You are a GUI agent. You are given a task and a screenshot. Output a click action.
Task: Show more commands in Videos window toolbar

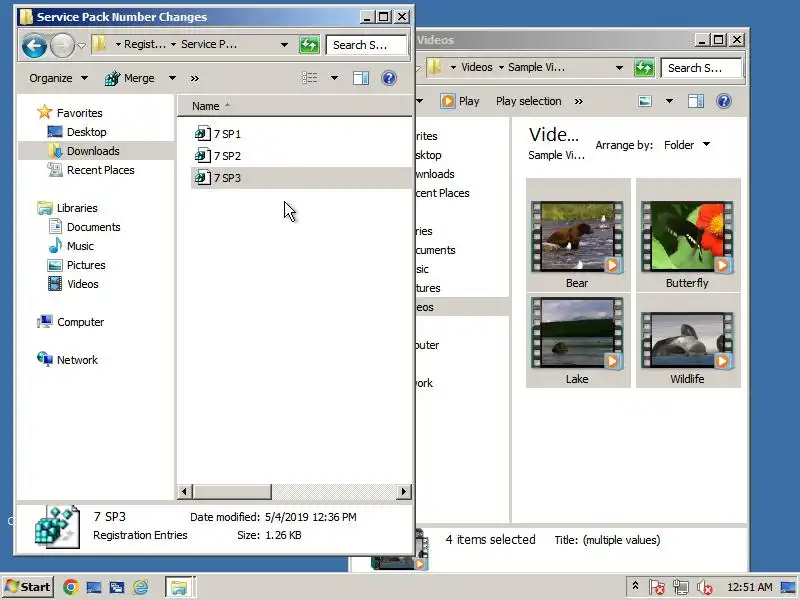coord(579,102)
